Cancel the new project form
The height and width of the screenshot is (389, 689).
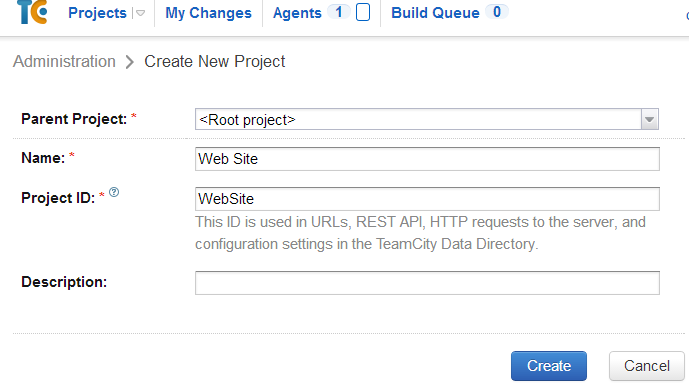647,366
